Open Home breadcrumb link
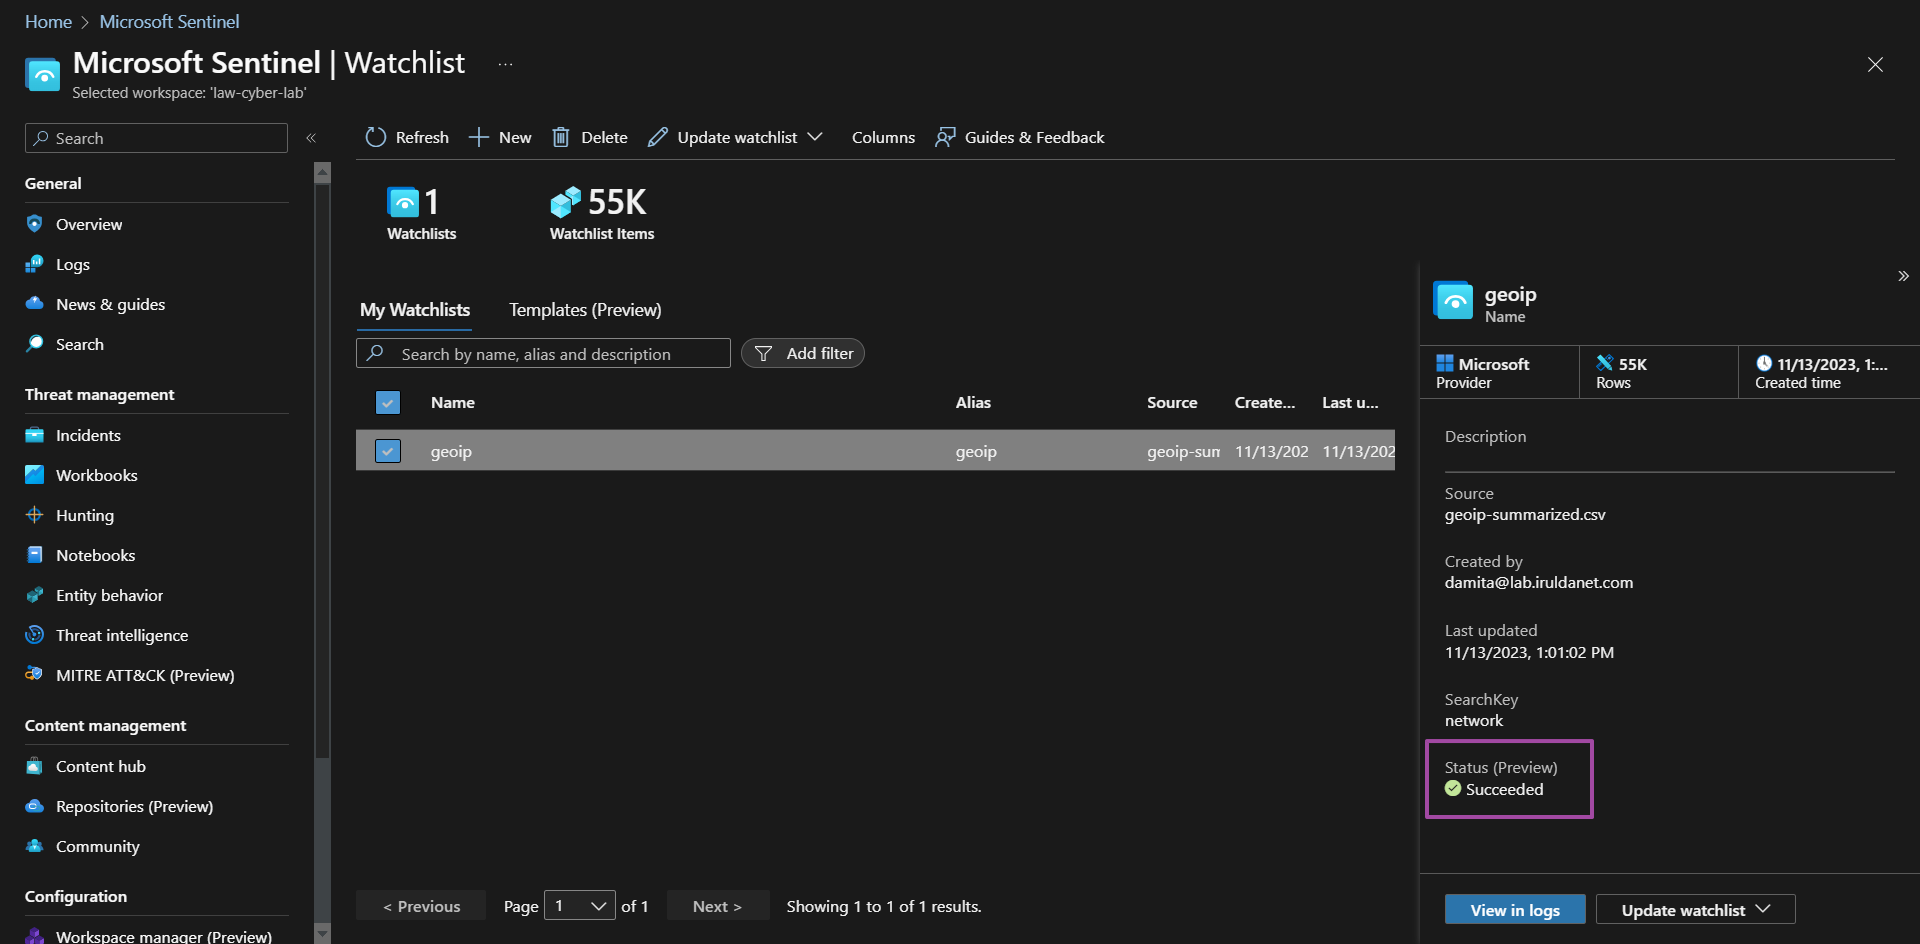1920x944 pixels. (x=48, y=22)
